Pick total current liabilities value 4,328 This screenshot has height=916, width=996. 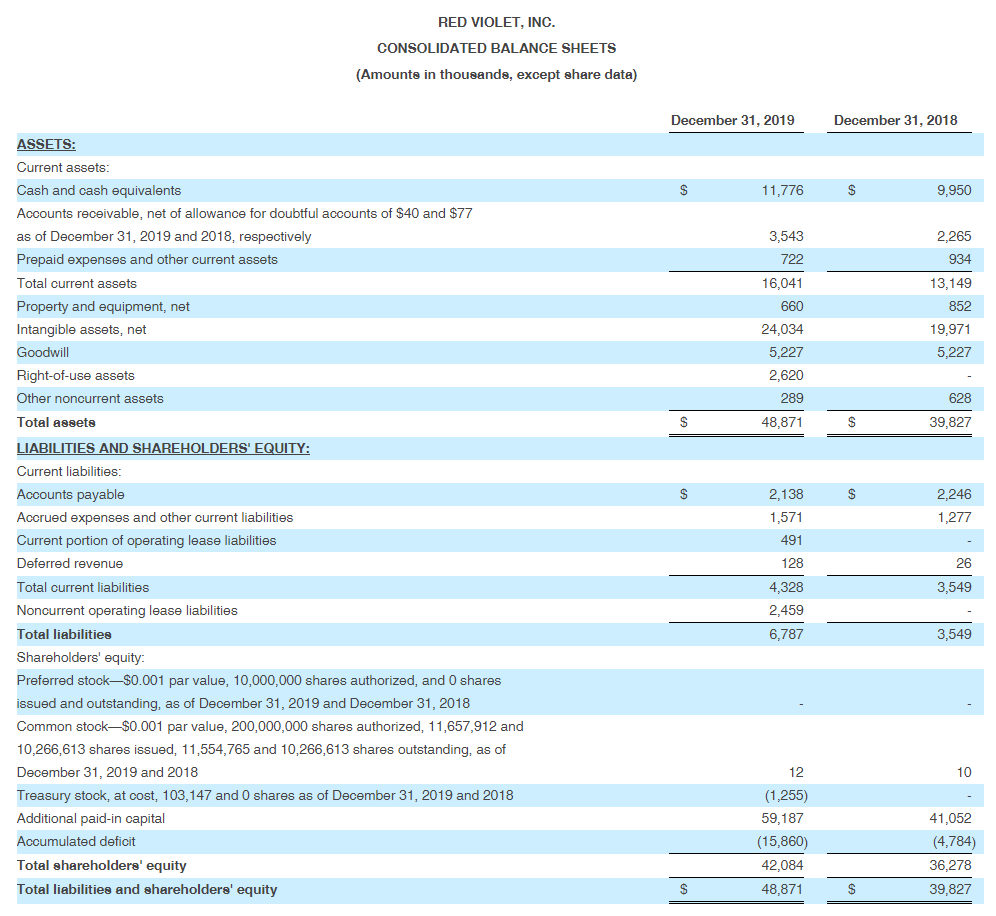[786, 587]
